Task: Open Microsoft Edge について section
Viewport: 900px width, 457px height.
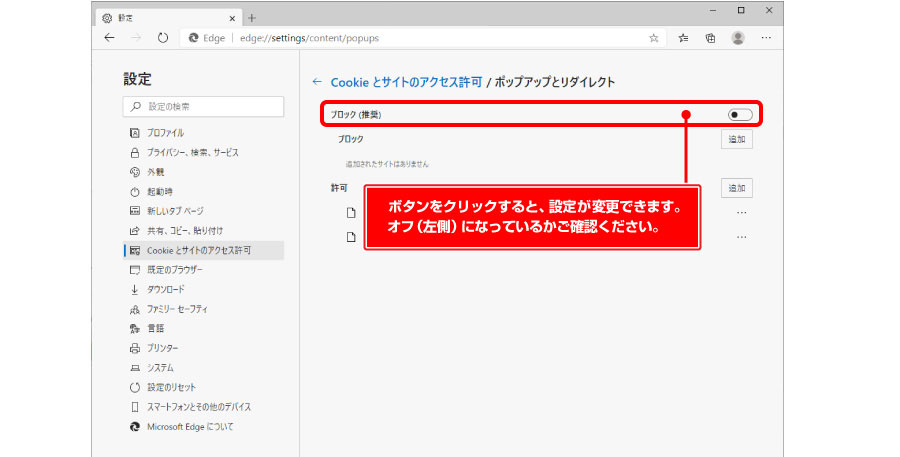Action: click(203, 427)
